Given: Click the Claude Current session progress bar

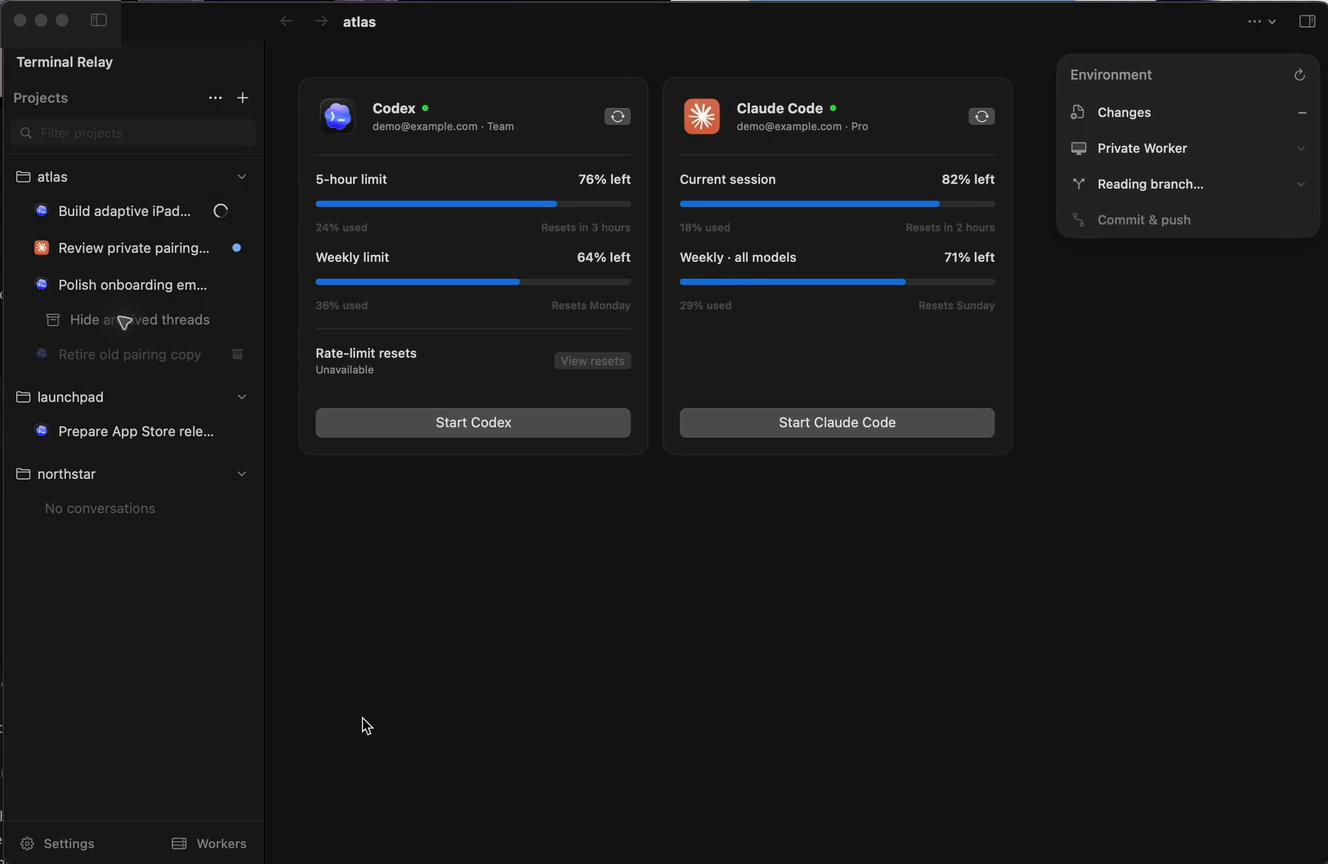Looking at the screenshot, I should 837,204.
